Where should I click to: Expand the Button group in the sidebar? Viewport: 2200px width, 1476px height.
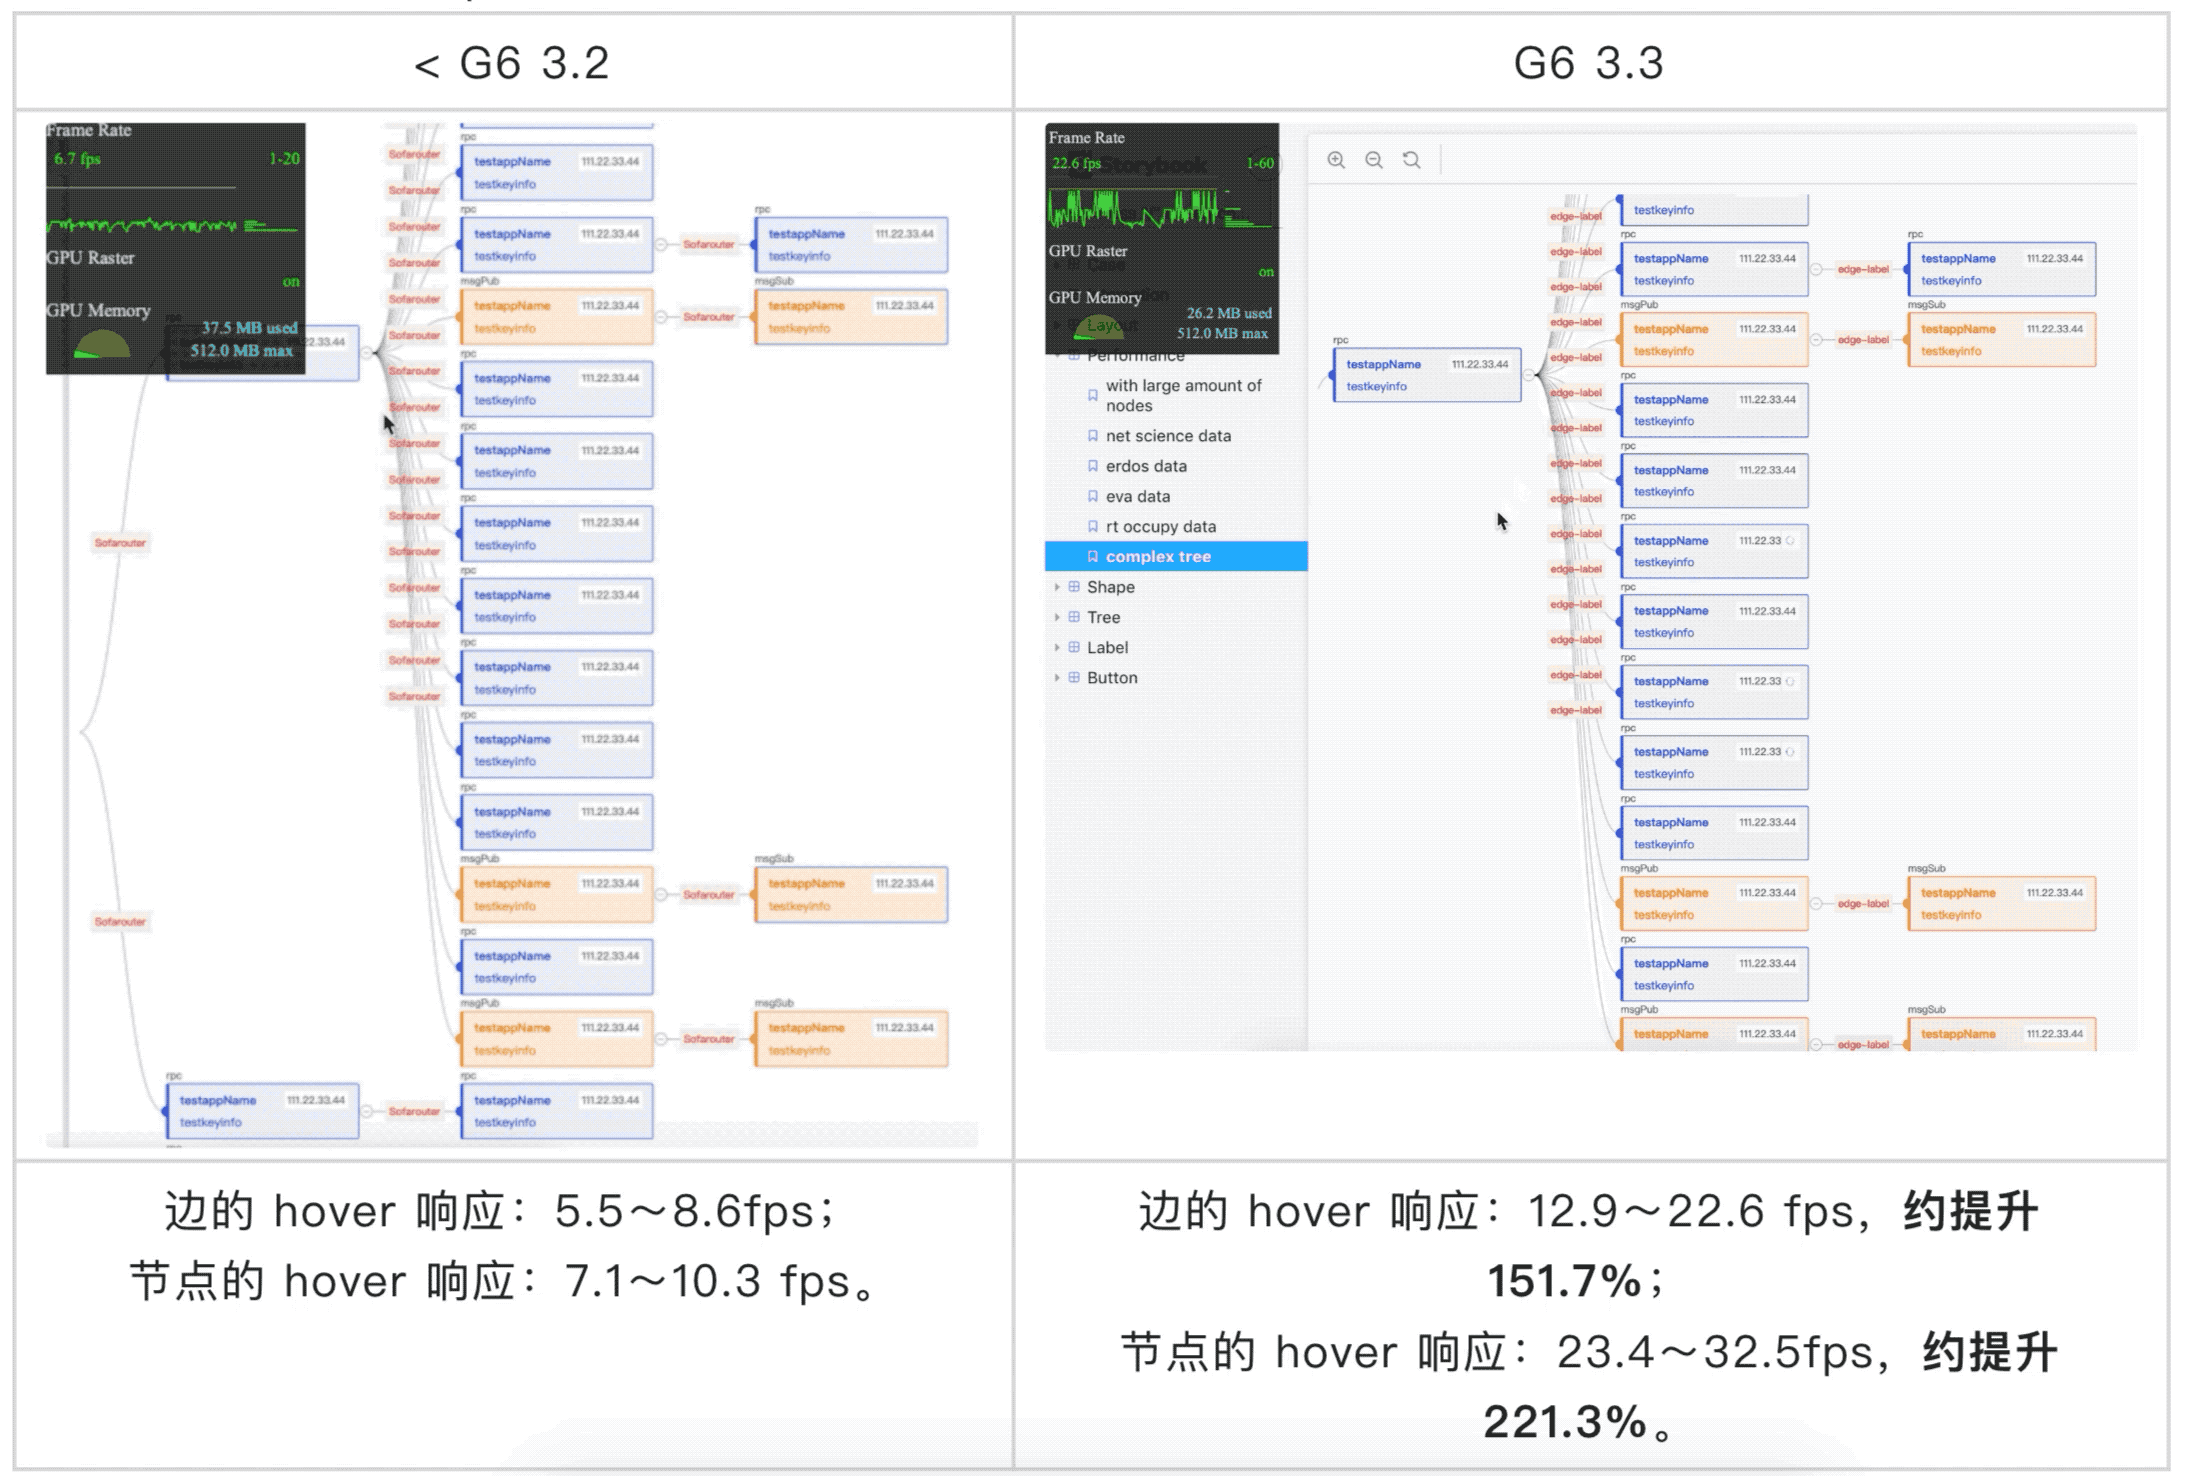(1057, 677)
